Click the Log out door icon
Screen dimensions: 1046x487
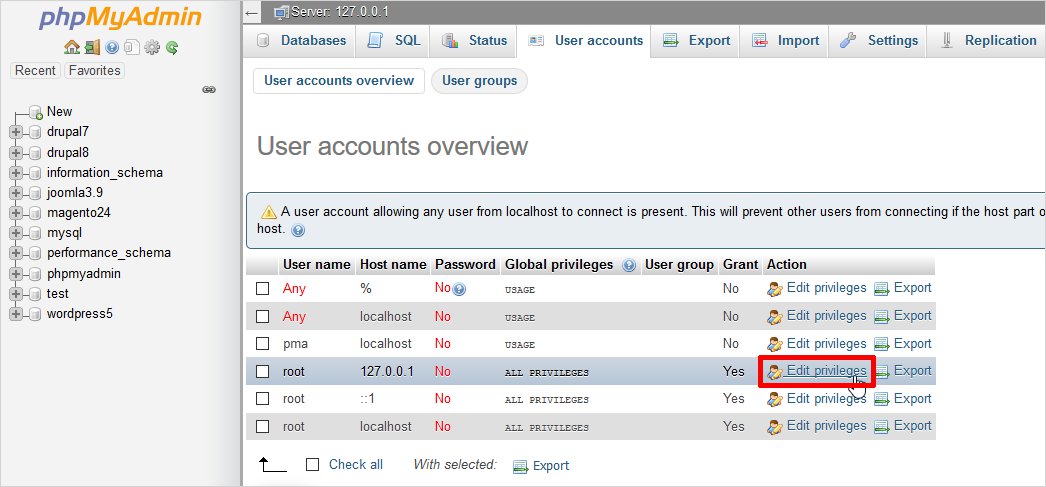click(x=92, y=47)
